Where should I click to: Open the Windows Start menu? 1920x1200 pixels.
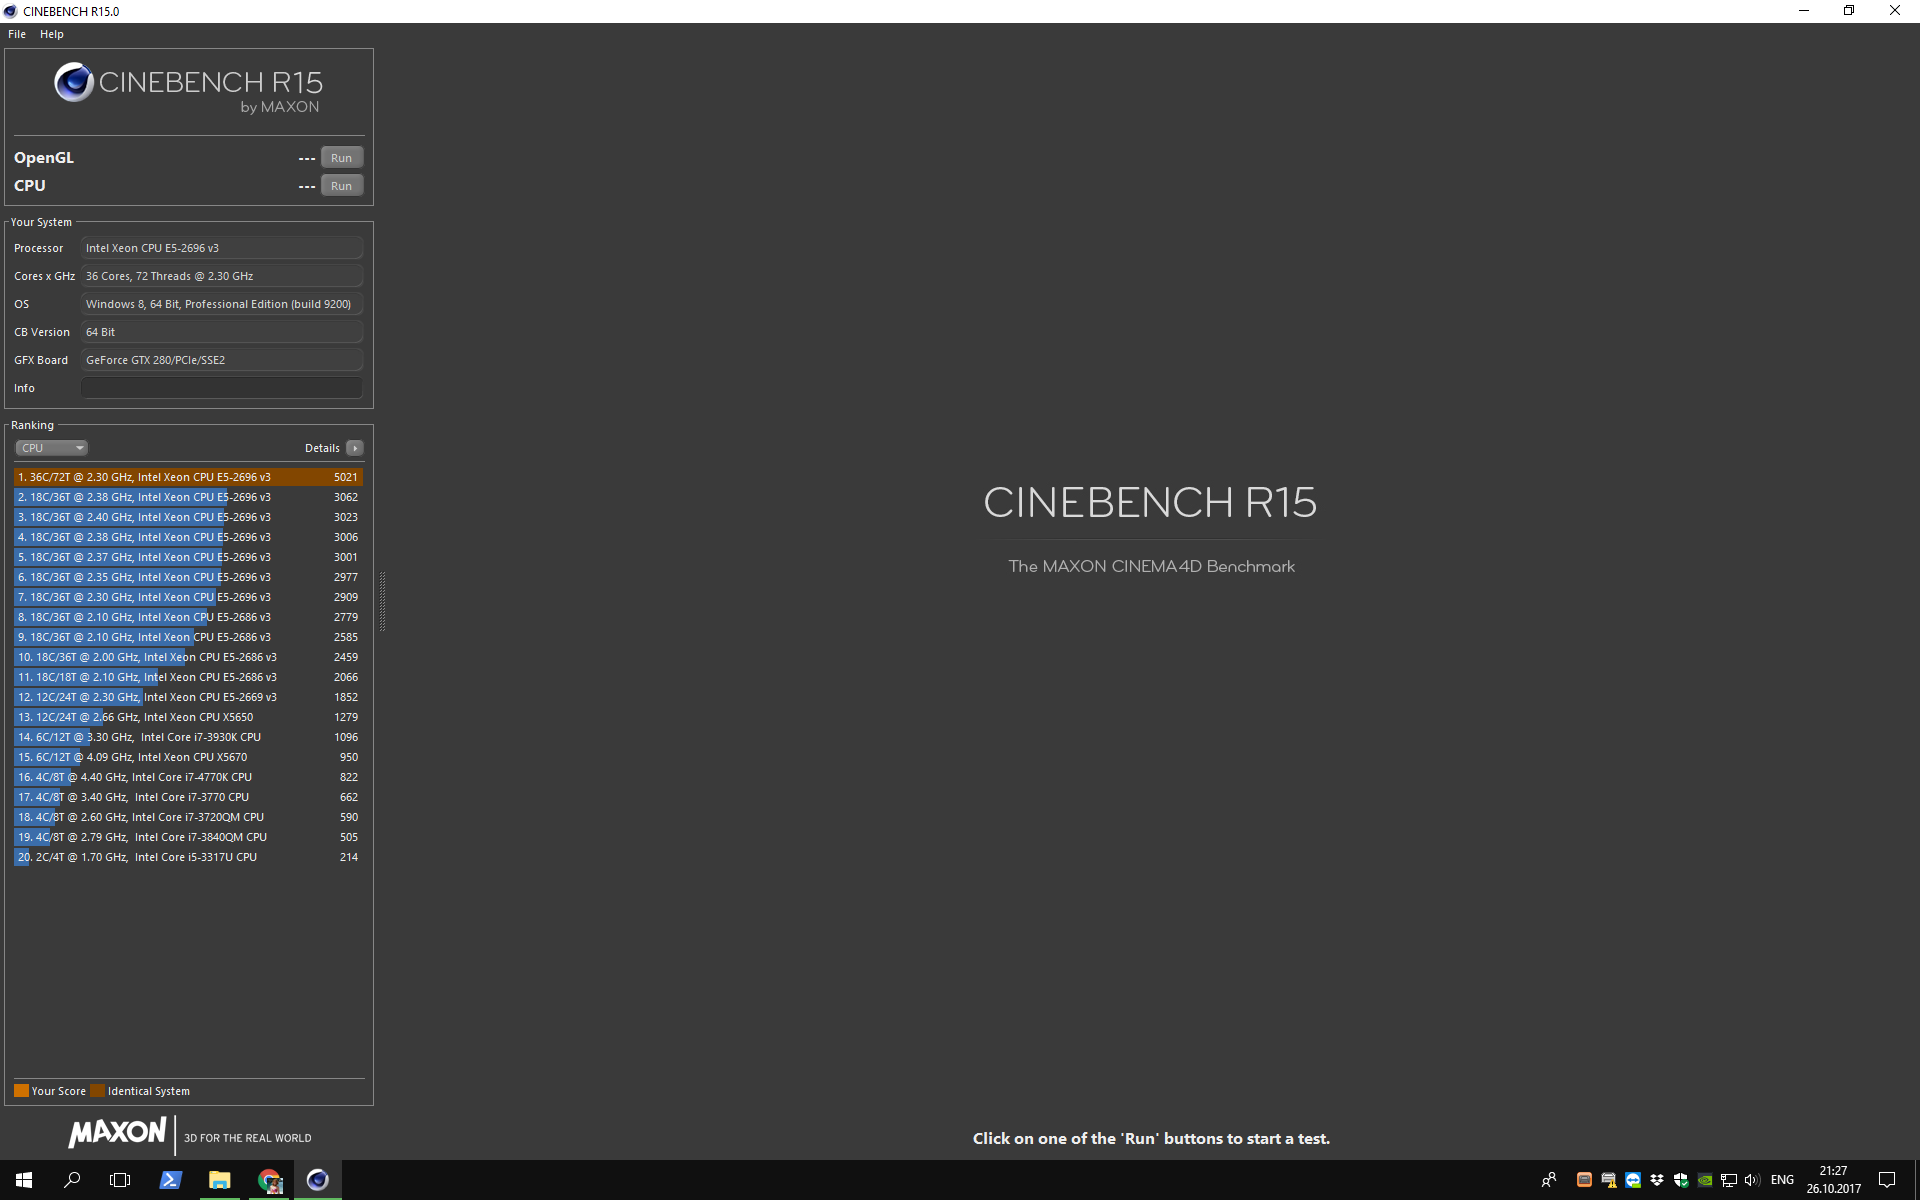[x=24, y=1180]
